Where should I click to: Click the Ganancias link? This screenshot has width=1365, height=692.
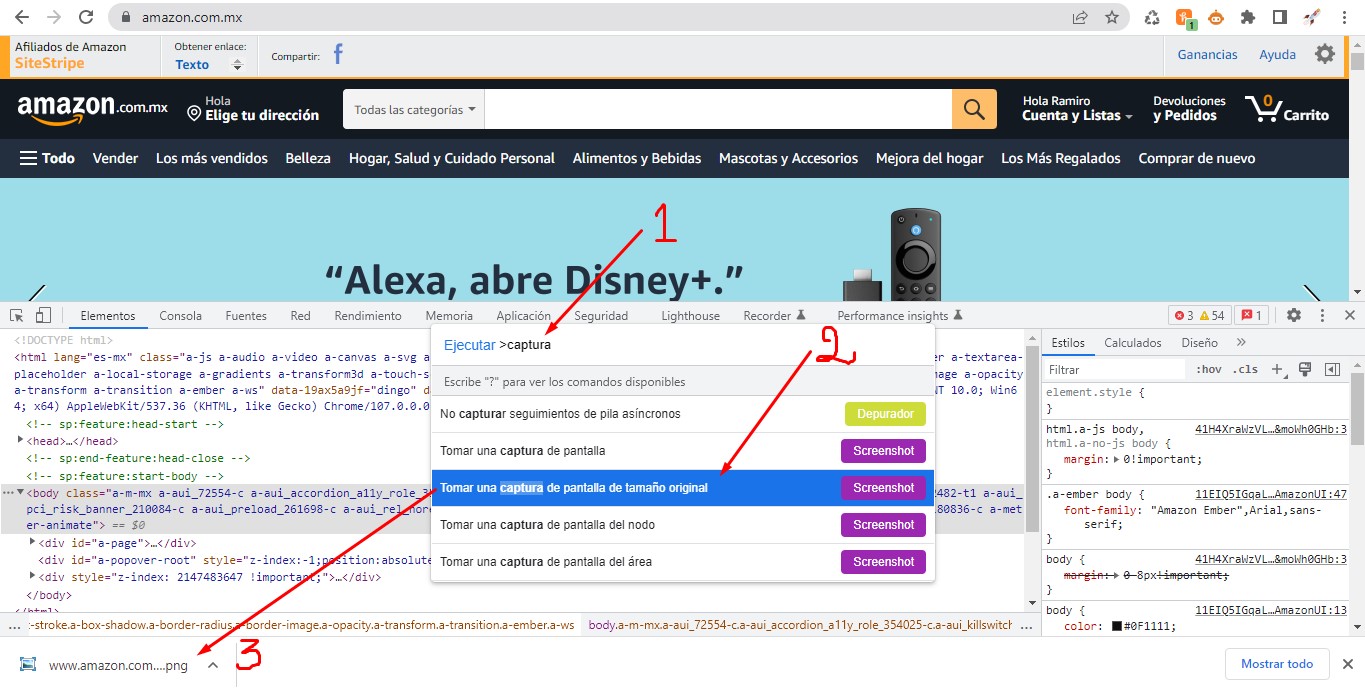pyautogui.click(x=1207, y=54)
